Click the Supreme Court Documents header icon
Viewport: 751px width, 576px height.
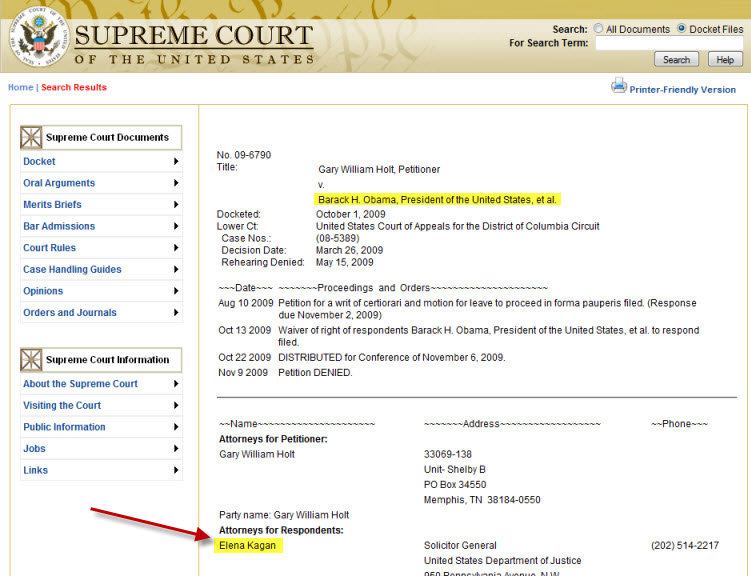pos(31,137)
